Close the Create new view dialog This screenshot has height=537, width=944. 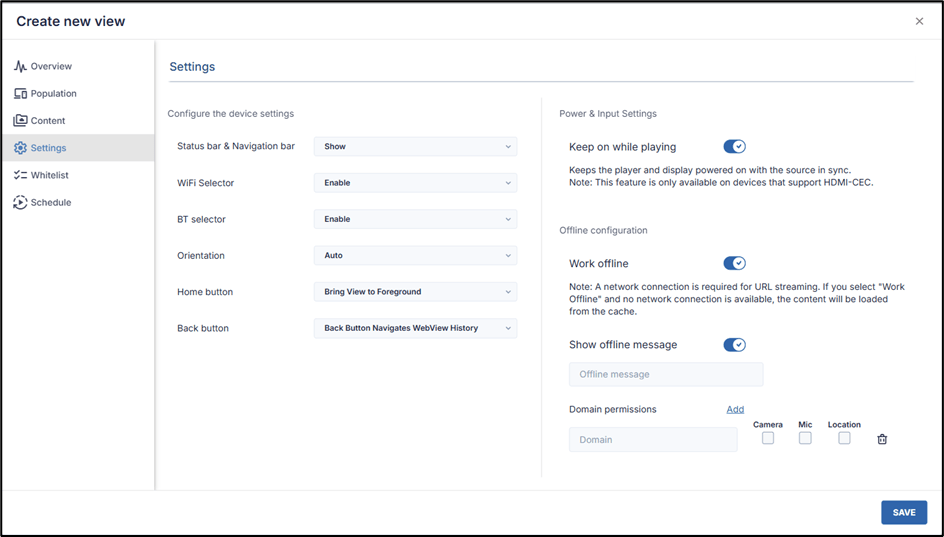pyautogui.click(x=919, y=21)
